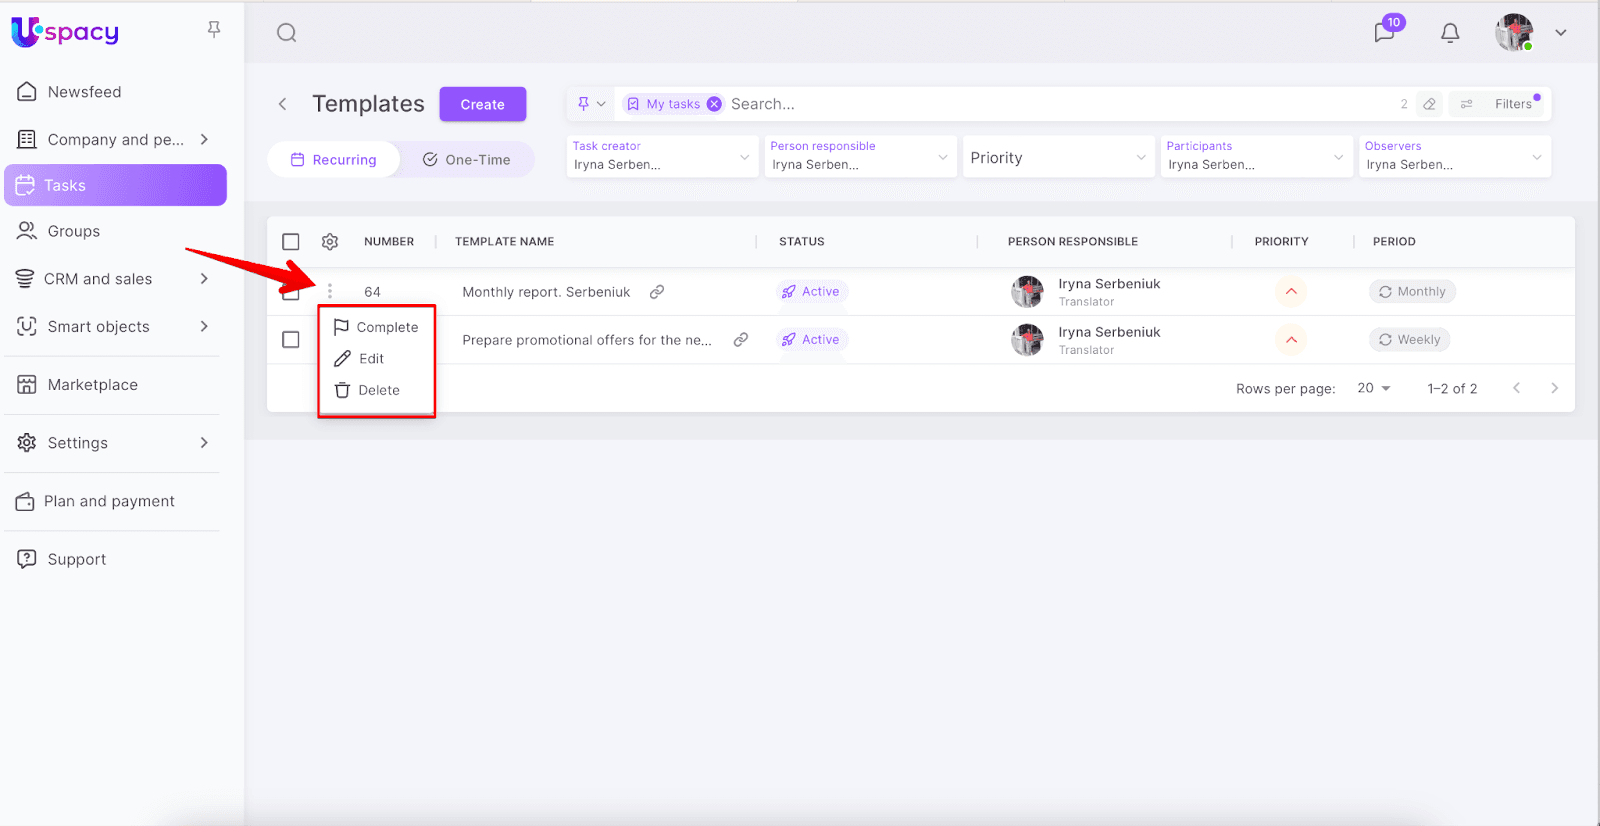Remove the My tasks filter chip
1600x826 pixels.
pos(714,104)
